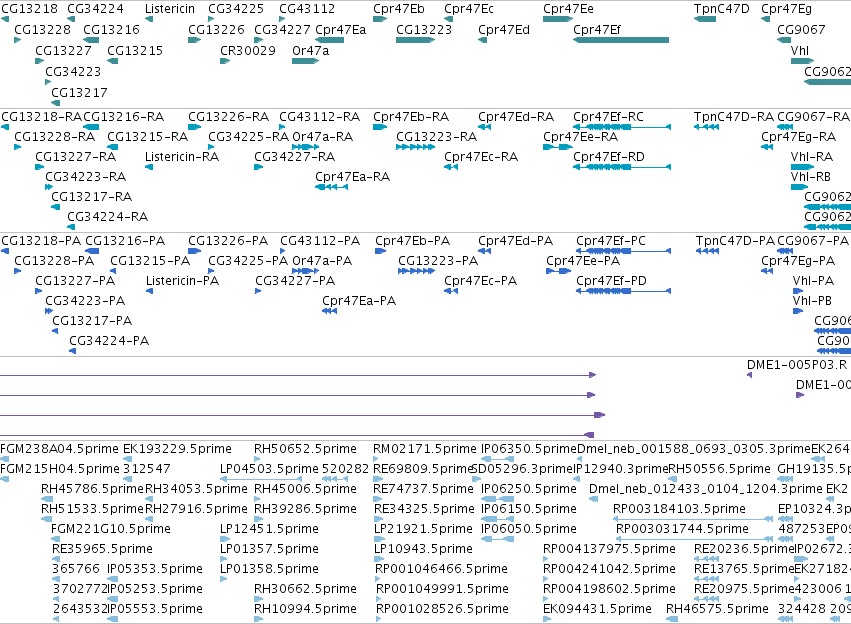Click the RE20236.5prime EST label
Image resolution: width=851 pixels, height=624 pixels.
click(745, 549)
